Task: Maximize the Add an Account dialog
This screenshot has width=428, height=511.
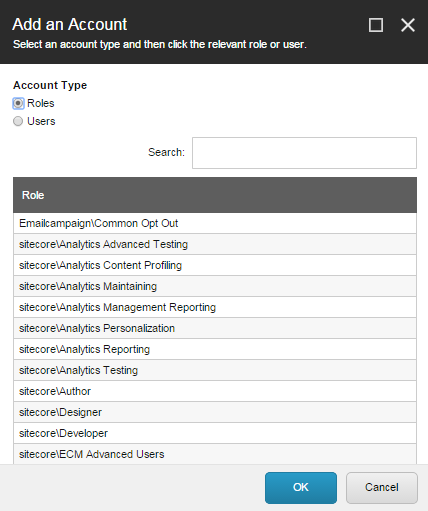Action: [x=376, y=25]
